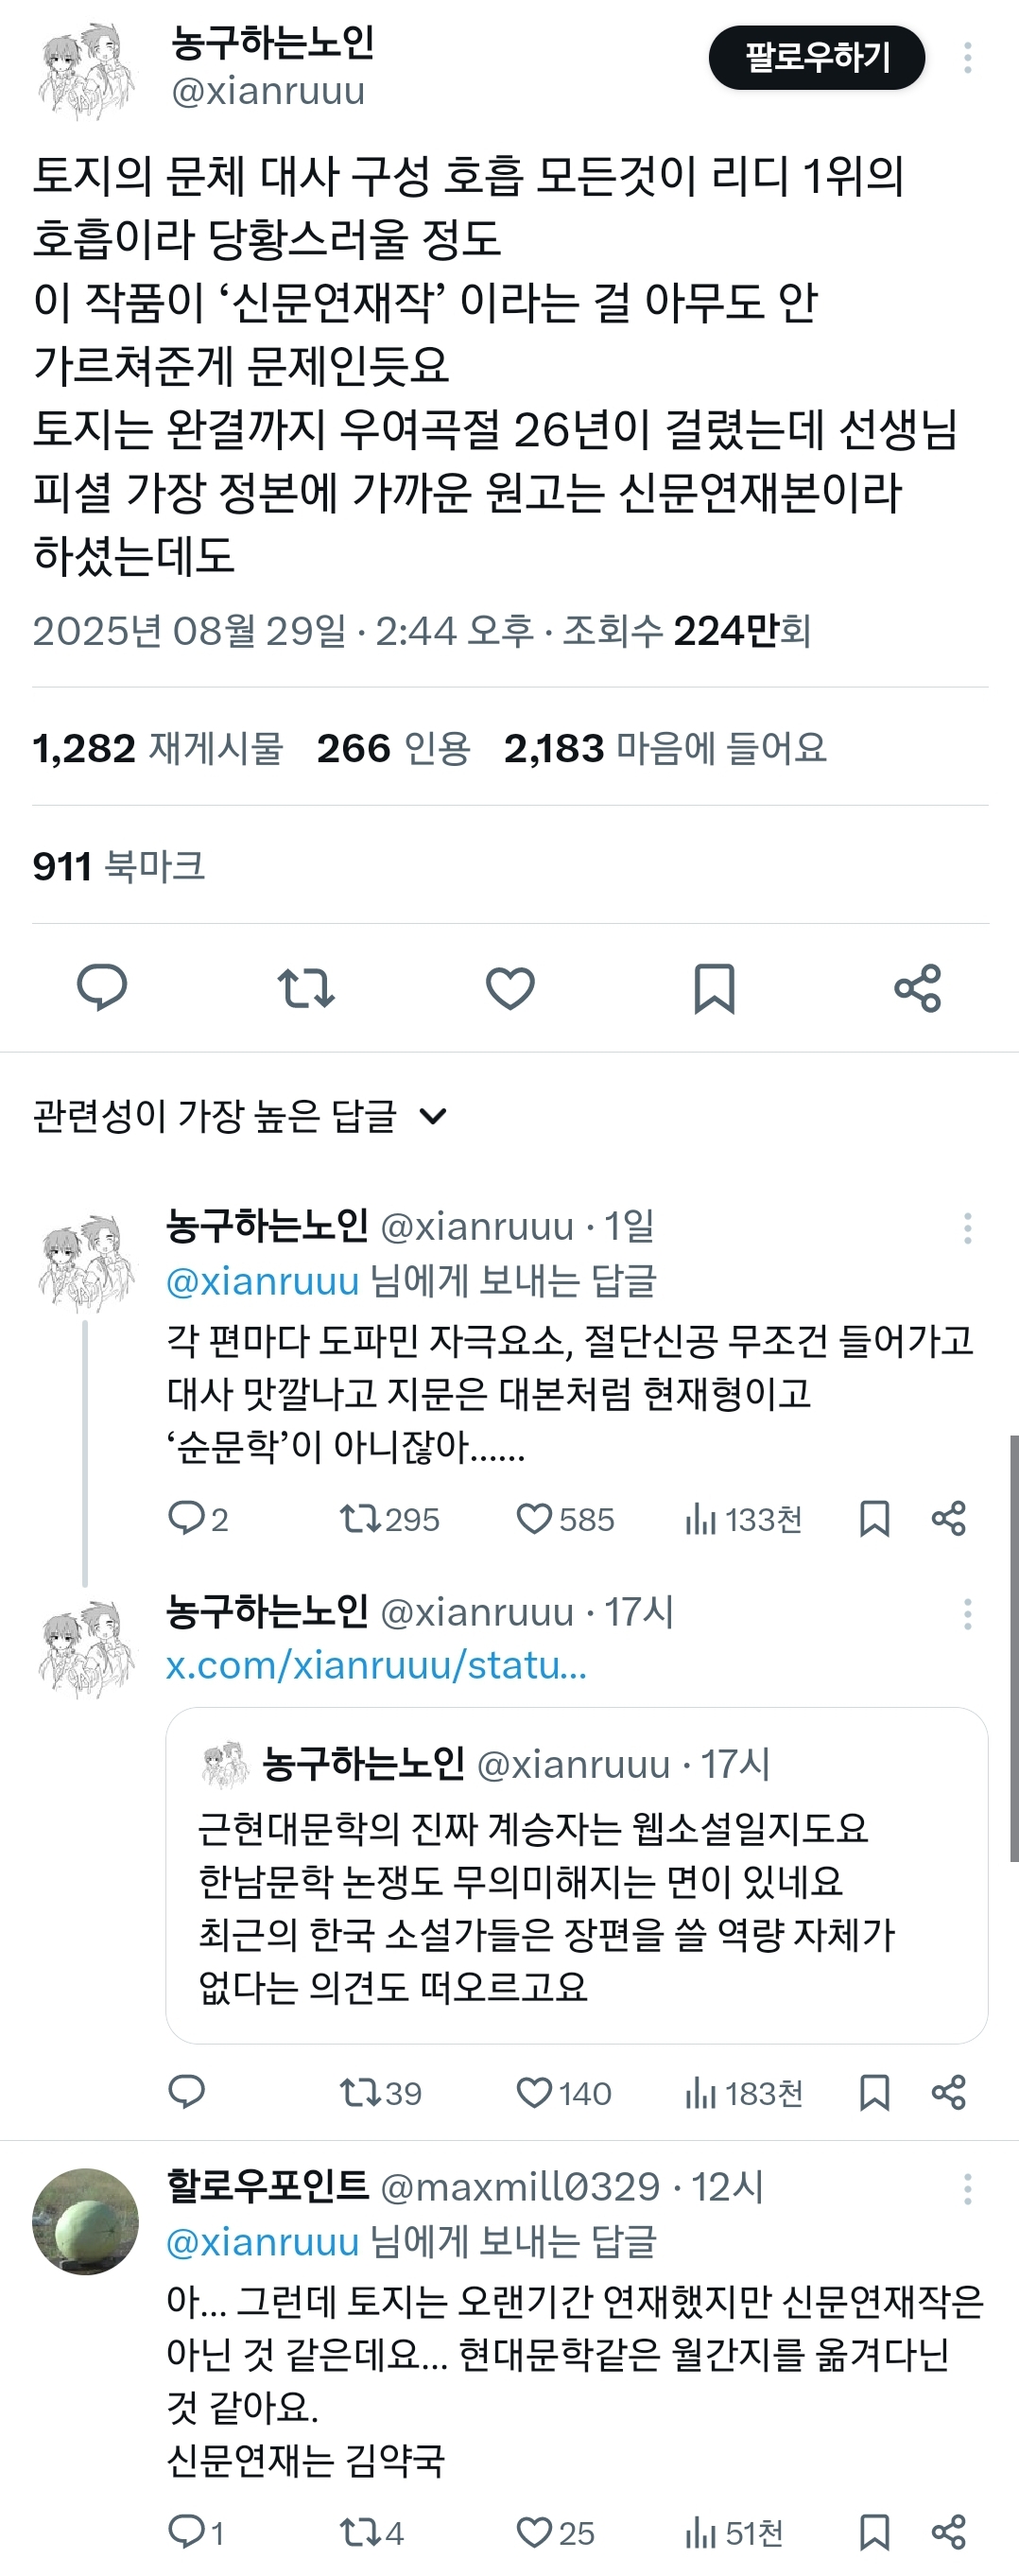This screenshot has width=1019, height=2576.
Task: Repost the main tweet
Action: pyautogui.click(x=305, y=990)
